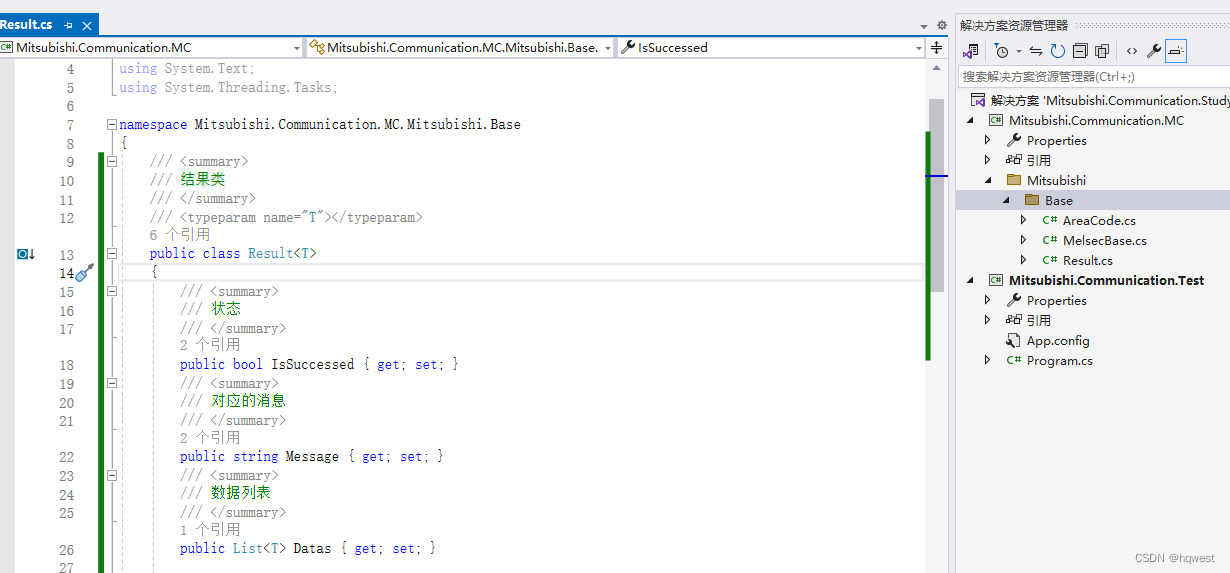Collapse the Mitsubishi.Communication.Test project

[x=970, y=280]
